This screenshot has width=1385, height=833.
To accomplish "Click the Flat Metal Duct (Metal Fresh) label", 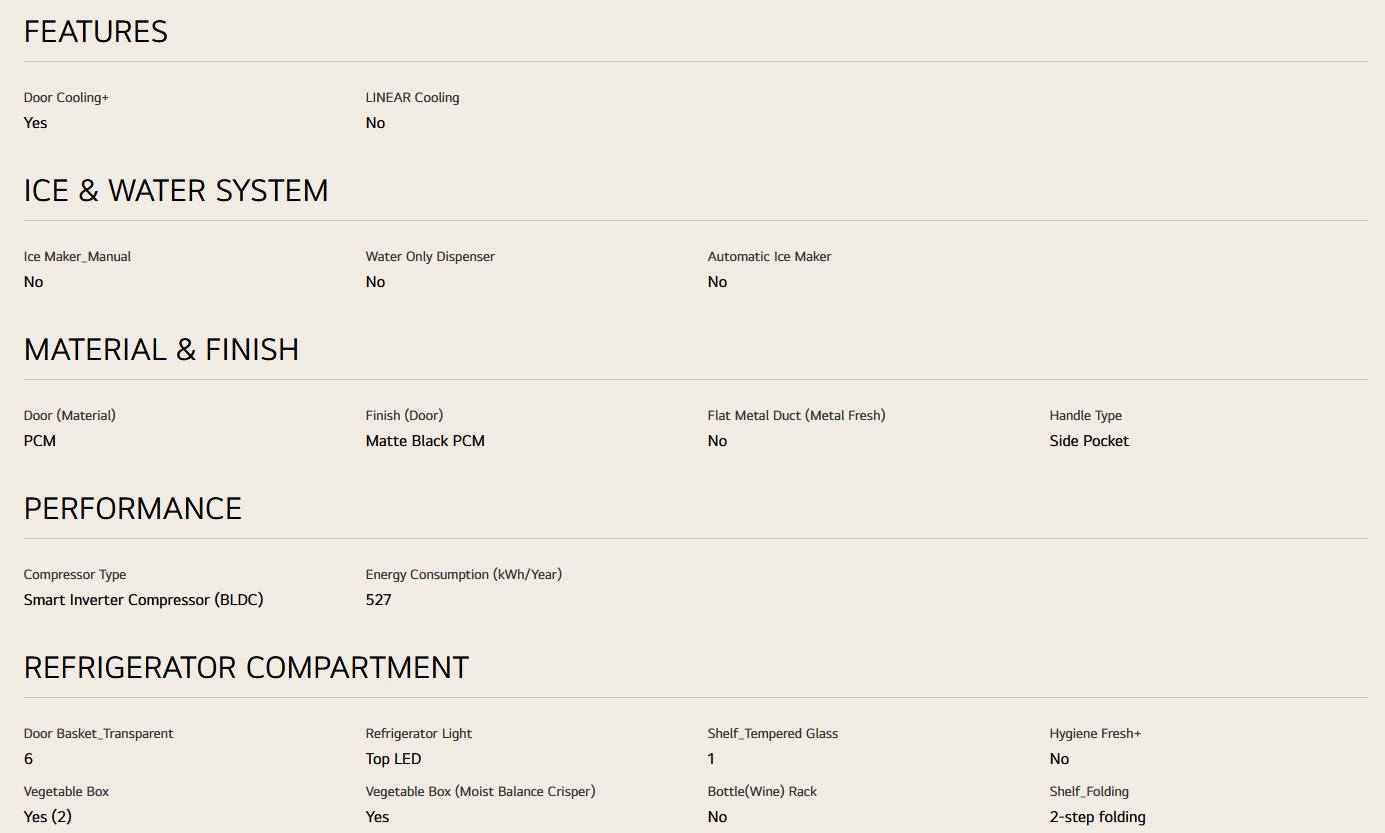I will click(x=796, y=416).
